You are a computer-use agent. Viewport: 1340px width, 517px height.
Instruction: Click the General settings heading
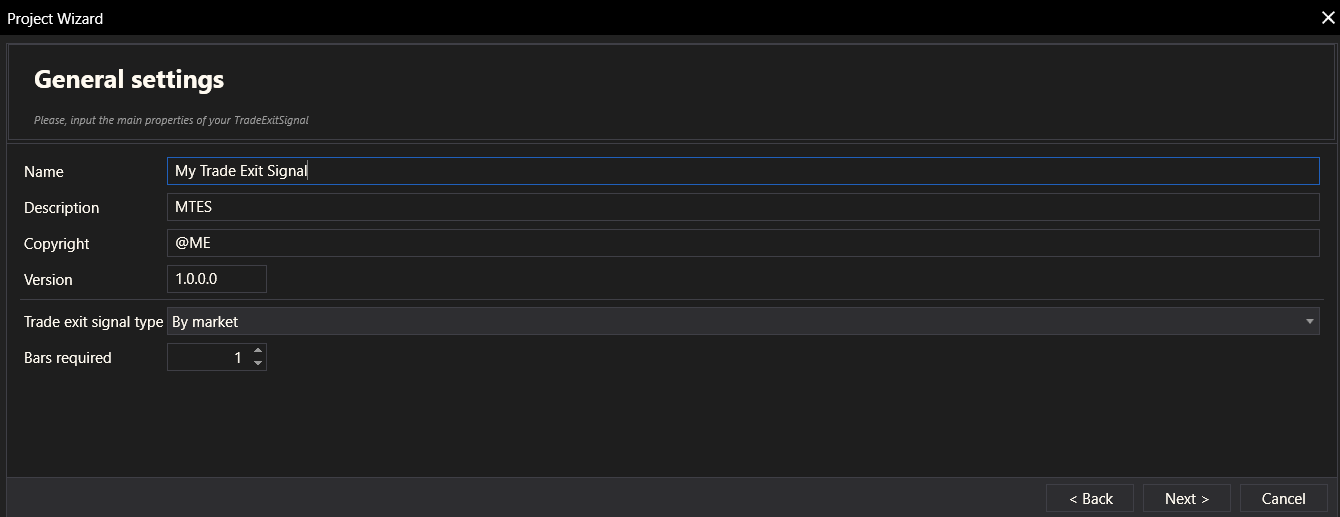(x=129, y=79)
